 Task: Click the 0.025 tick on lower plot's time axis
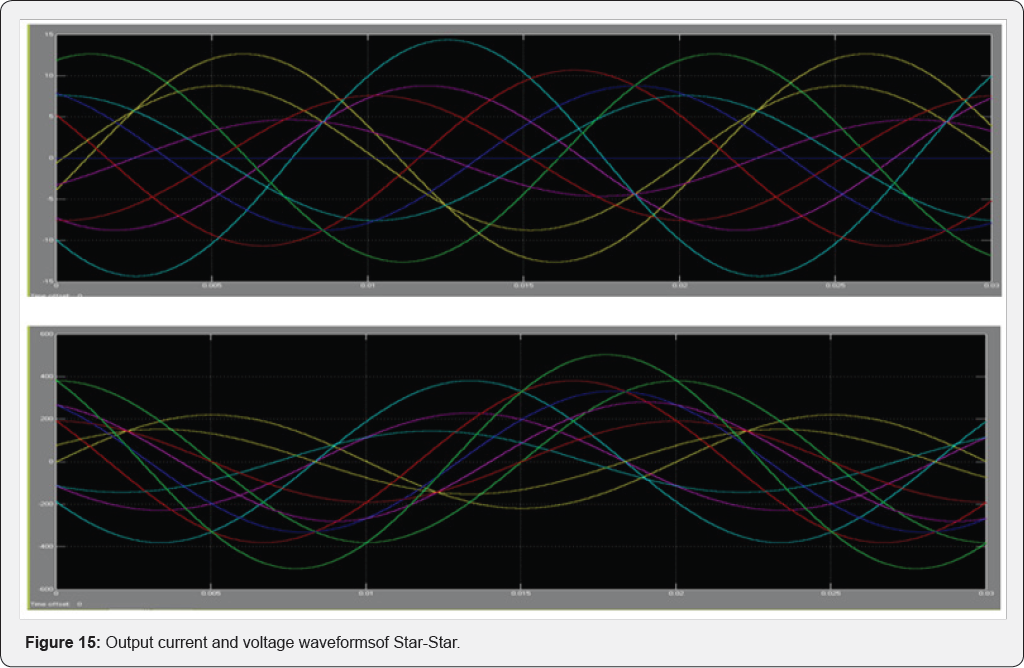pyautogui.click(x=835, y=593)
